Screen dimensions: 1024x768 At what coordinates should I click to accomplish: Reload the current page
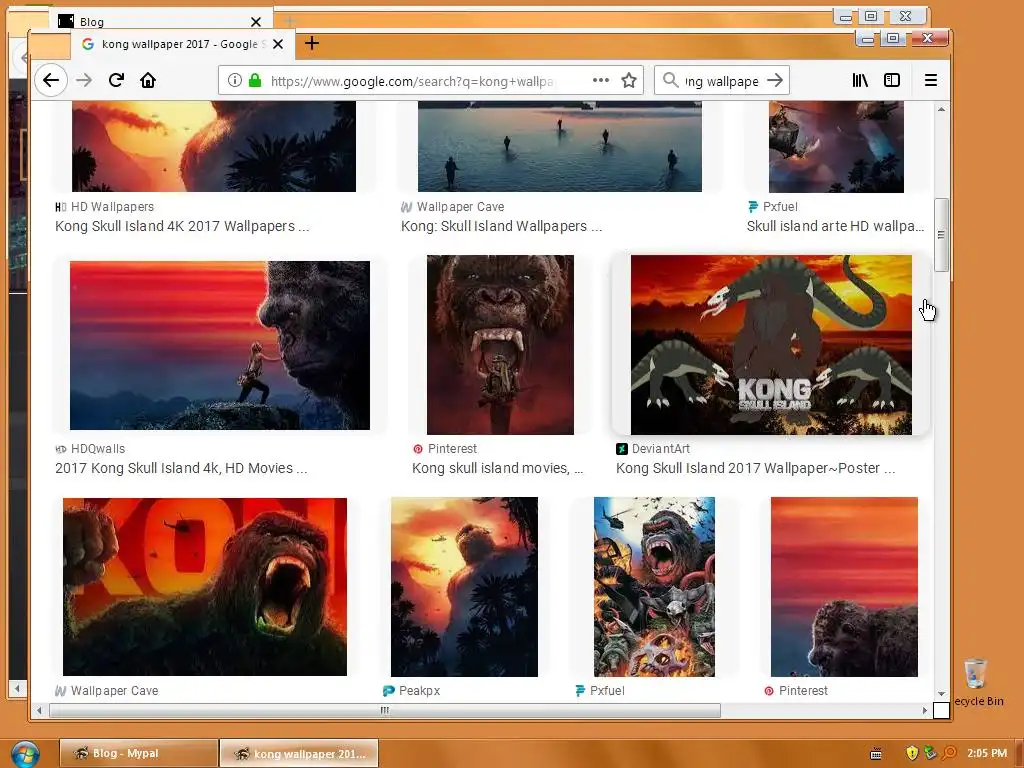[116, 80]
